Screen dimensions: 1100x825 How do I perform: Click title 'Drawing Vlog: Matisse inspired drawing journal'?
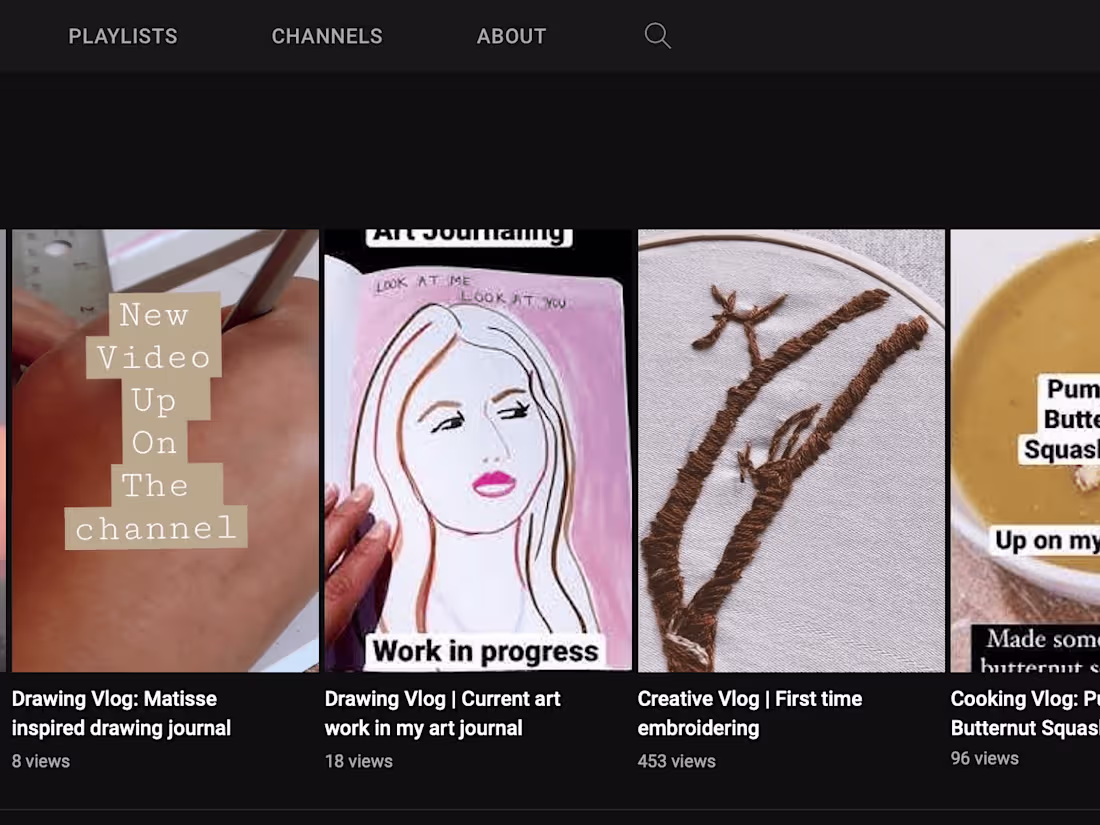[x=121, y=713]
